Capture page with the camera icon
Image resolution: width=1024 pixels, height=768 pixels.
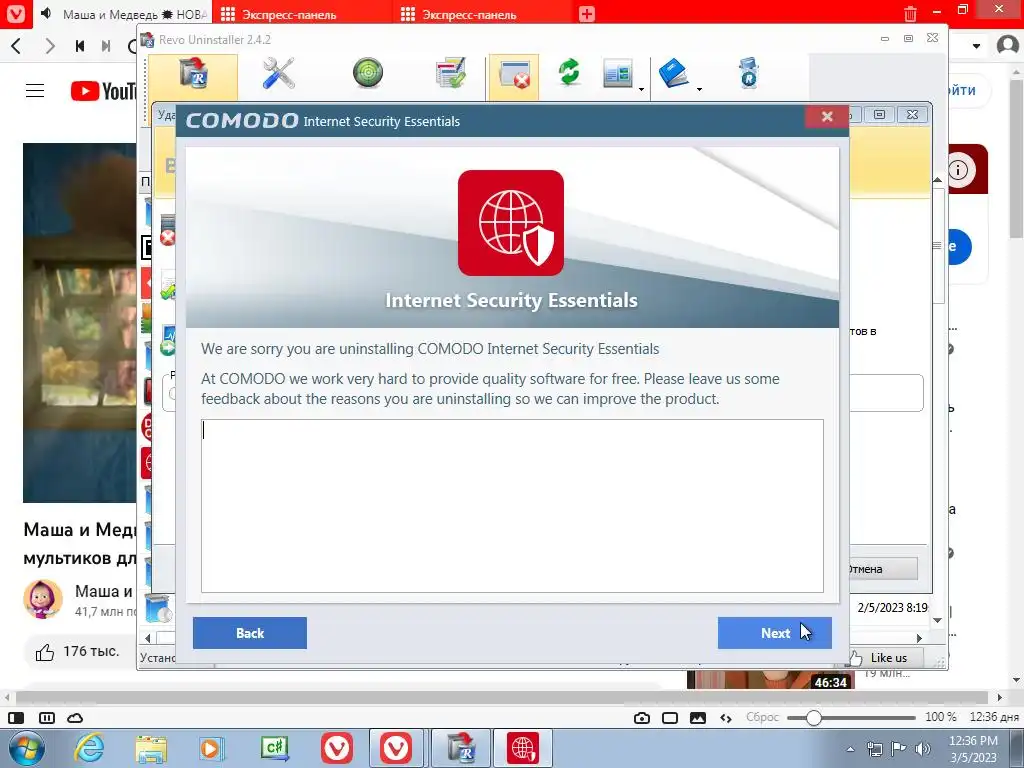(642, 718)
